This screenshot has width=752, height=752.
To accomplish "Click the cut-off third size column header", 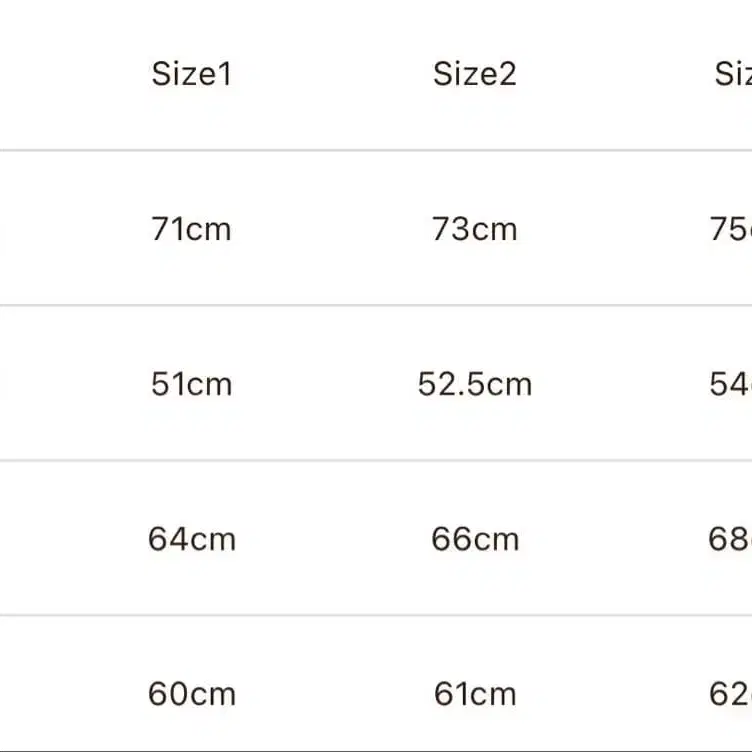I will click(x=733, y=74).
